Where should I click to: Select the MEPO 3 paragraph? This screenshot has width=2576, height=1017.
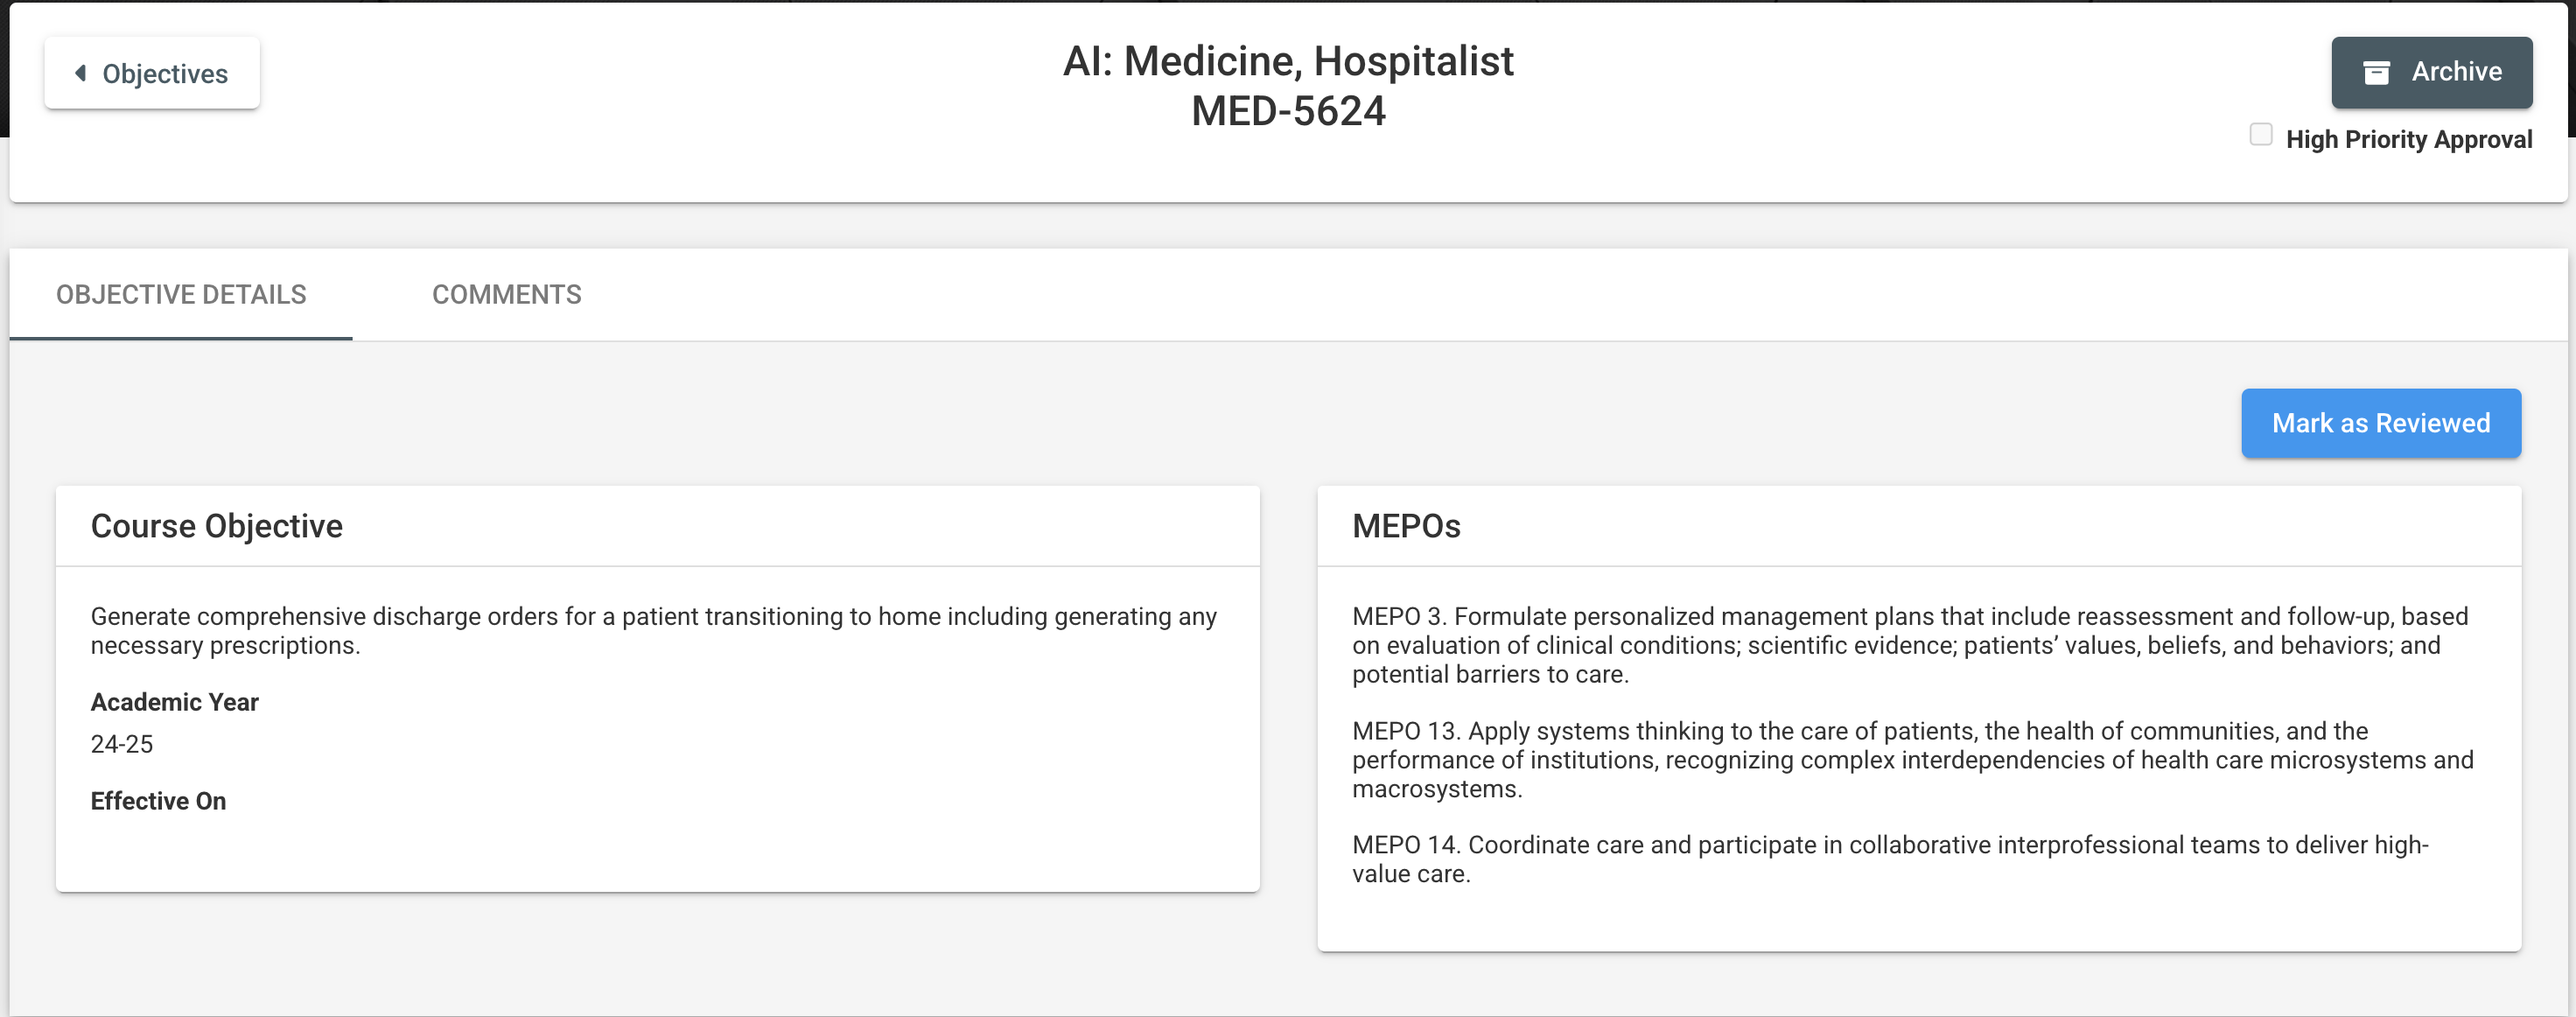tap(1910, 645)
